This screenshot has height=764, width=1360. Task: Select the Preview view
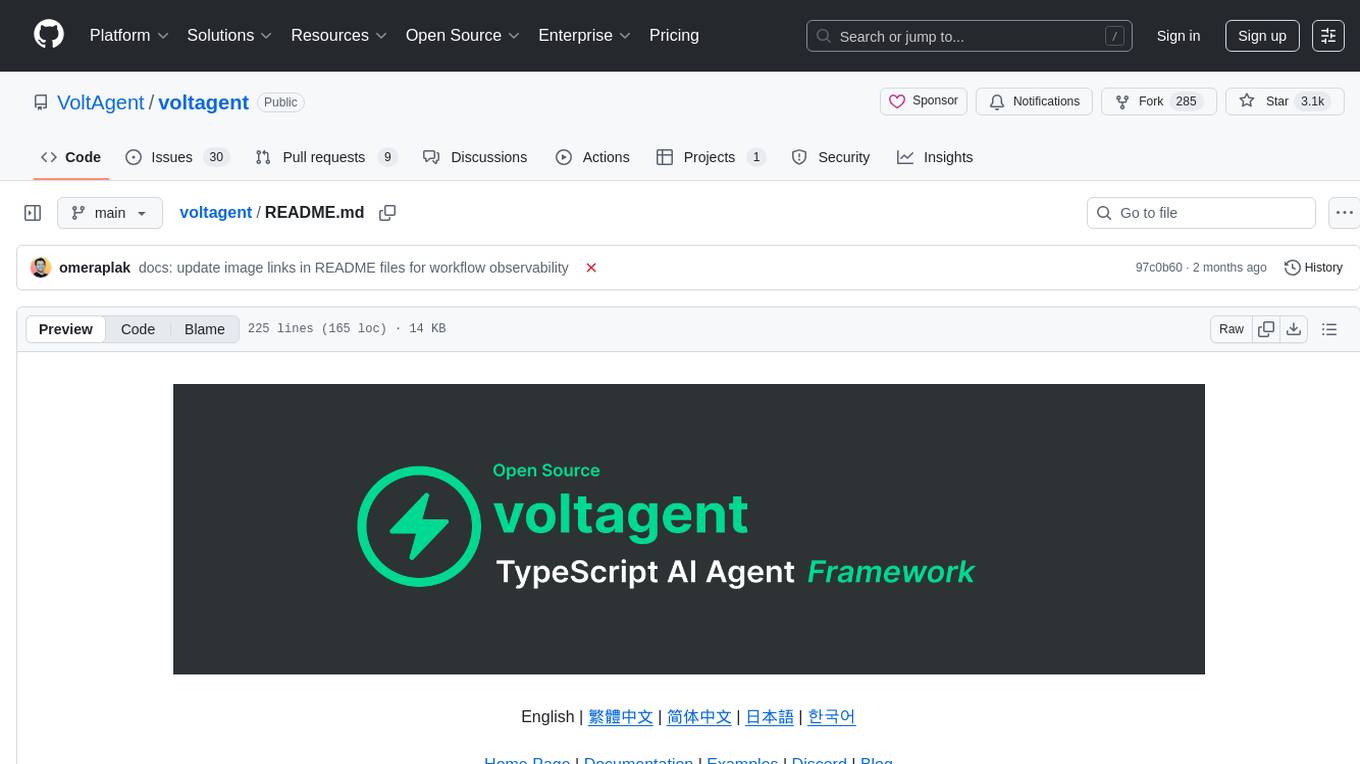pos(66,329)
